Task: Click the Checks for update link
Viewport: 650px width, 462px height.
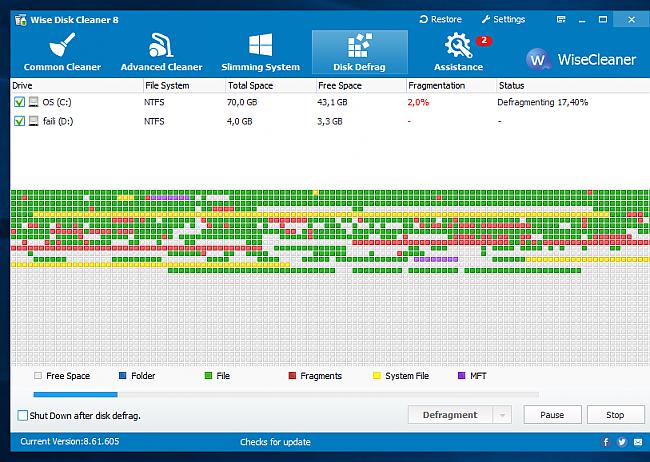Action: (x=275, y=442)
